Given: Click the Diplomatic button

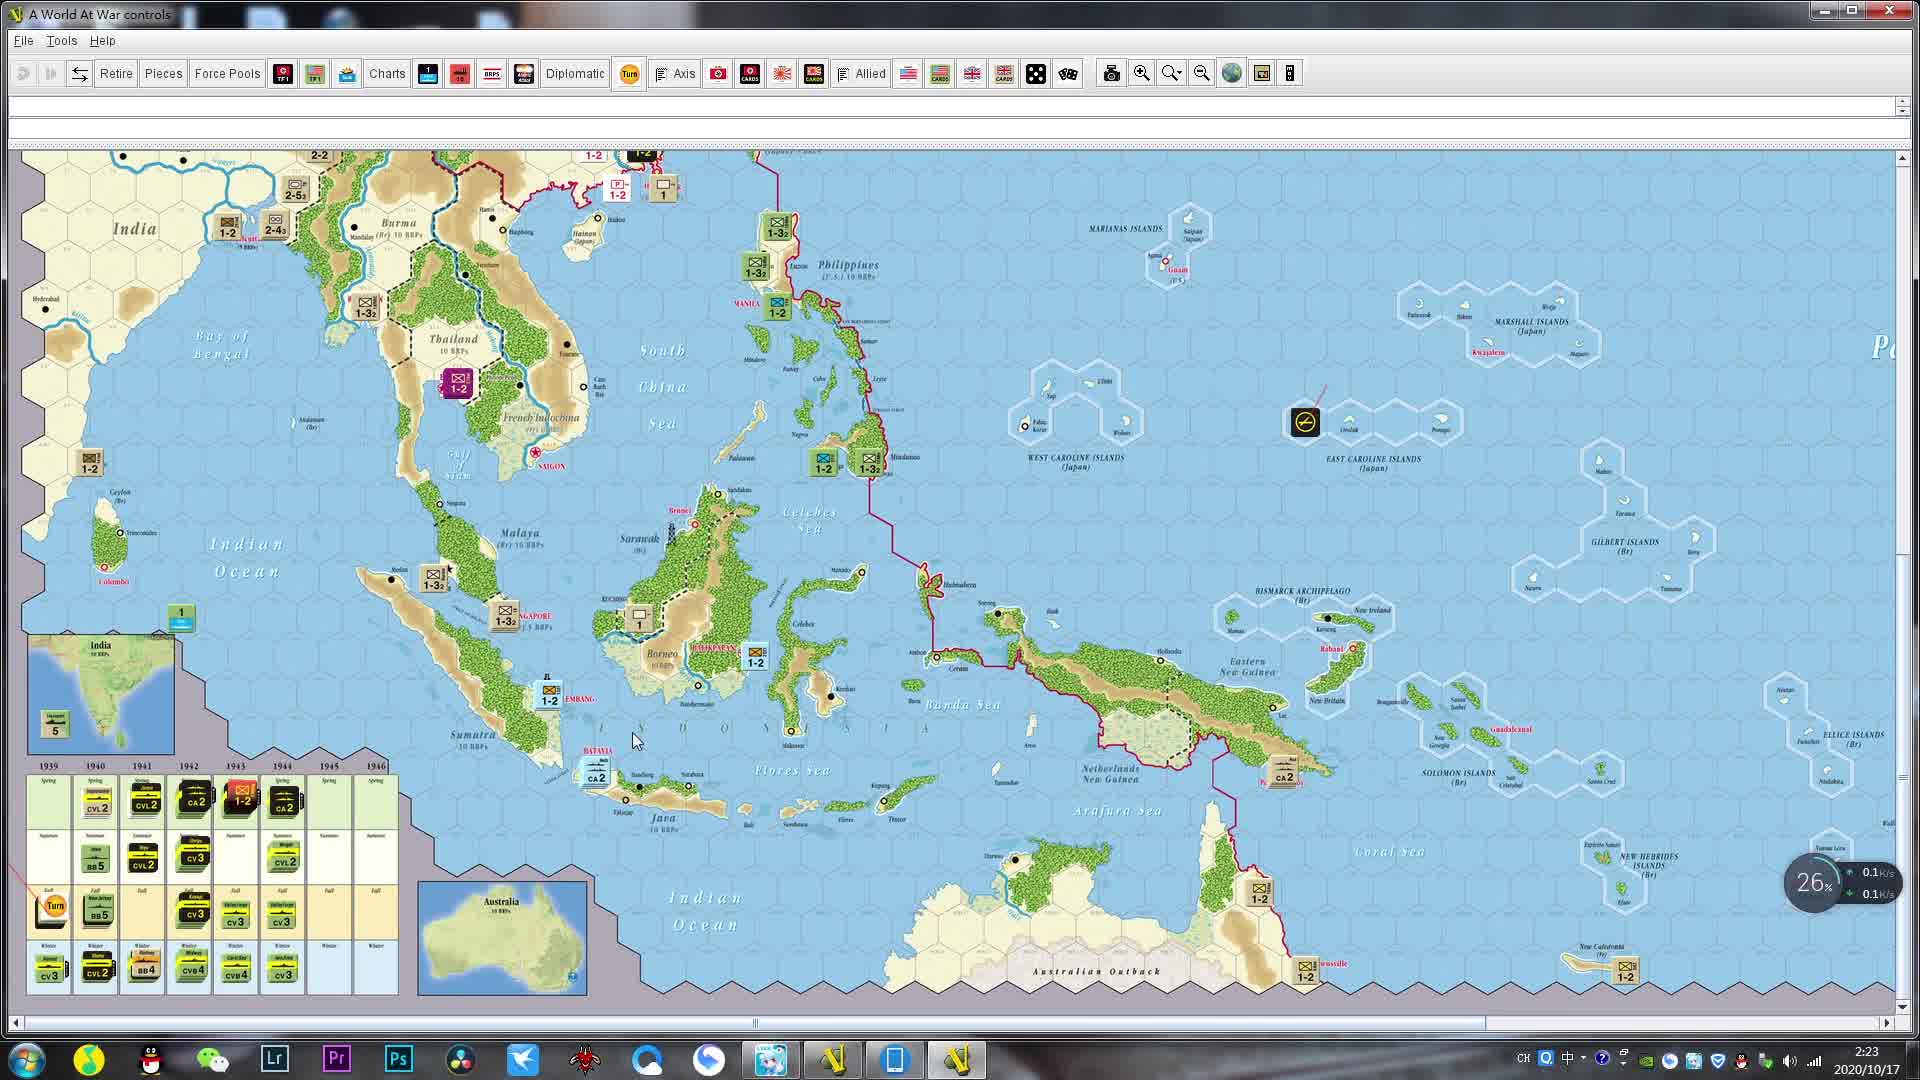Looking at the screenshot, I should pos(574,73).
